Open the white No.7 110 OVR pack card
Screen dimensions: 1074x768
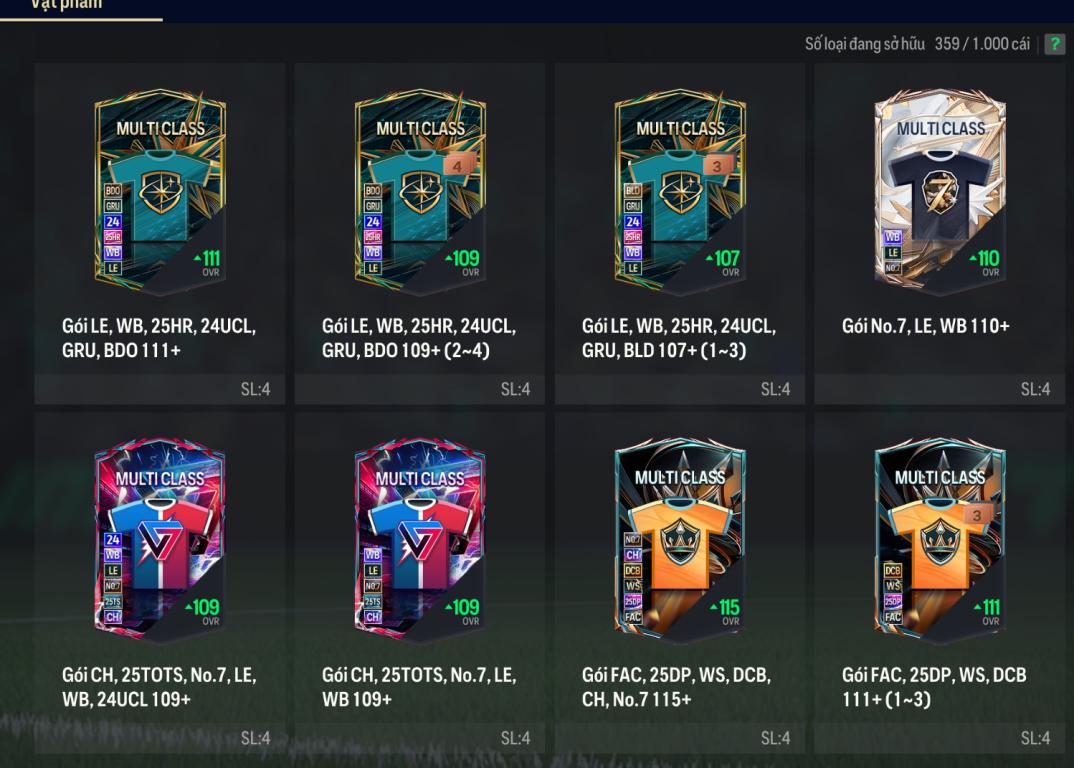pos(940,190)
